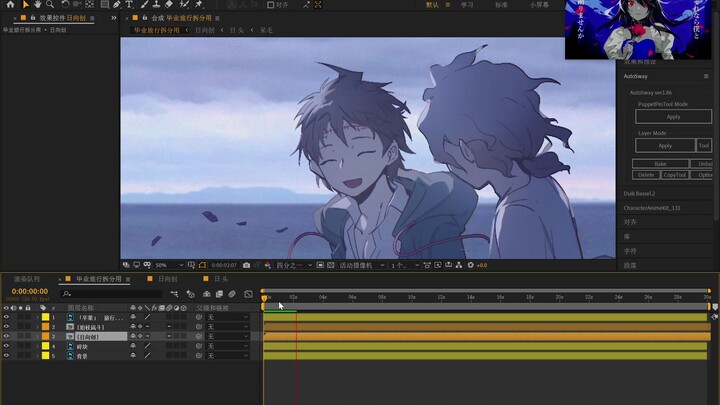Click the yellow label swatch of layer 1

pyautogui.click(x=45, y=317)
